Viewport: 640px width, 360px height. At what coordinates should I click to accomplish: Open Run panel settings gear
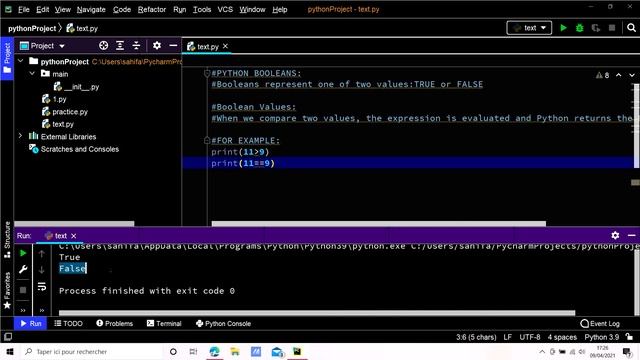click(615, 236)
